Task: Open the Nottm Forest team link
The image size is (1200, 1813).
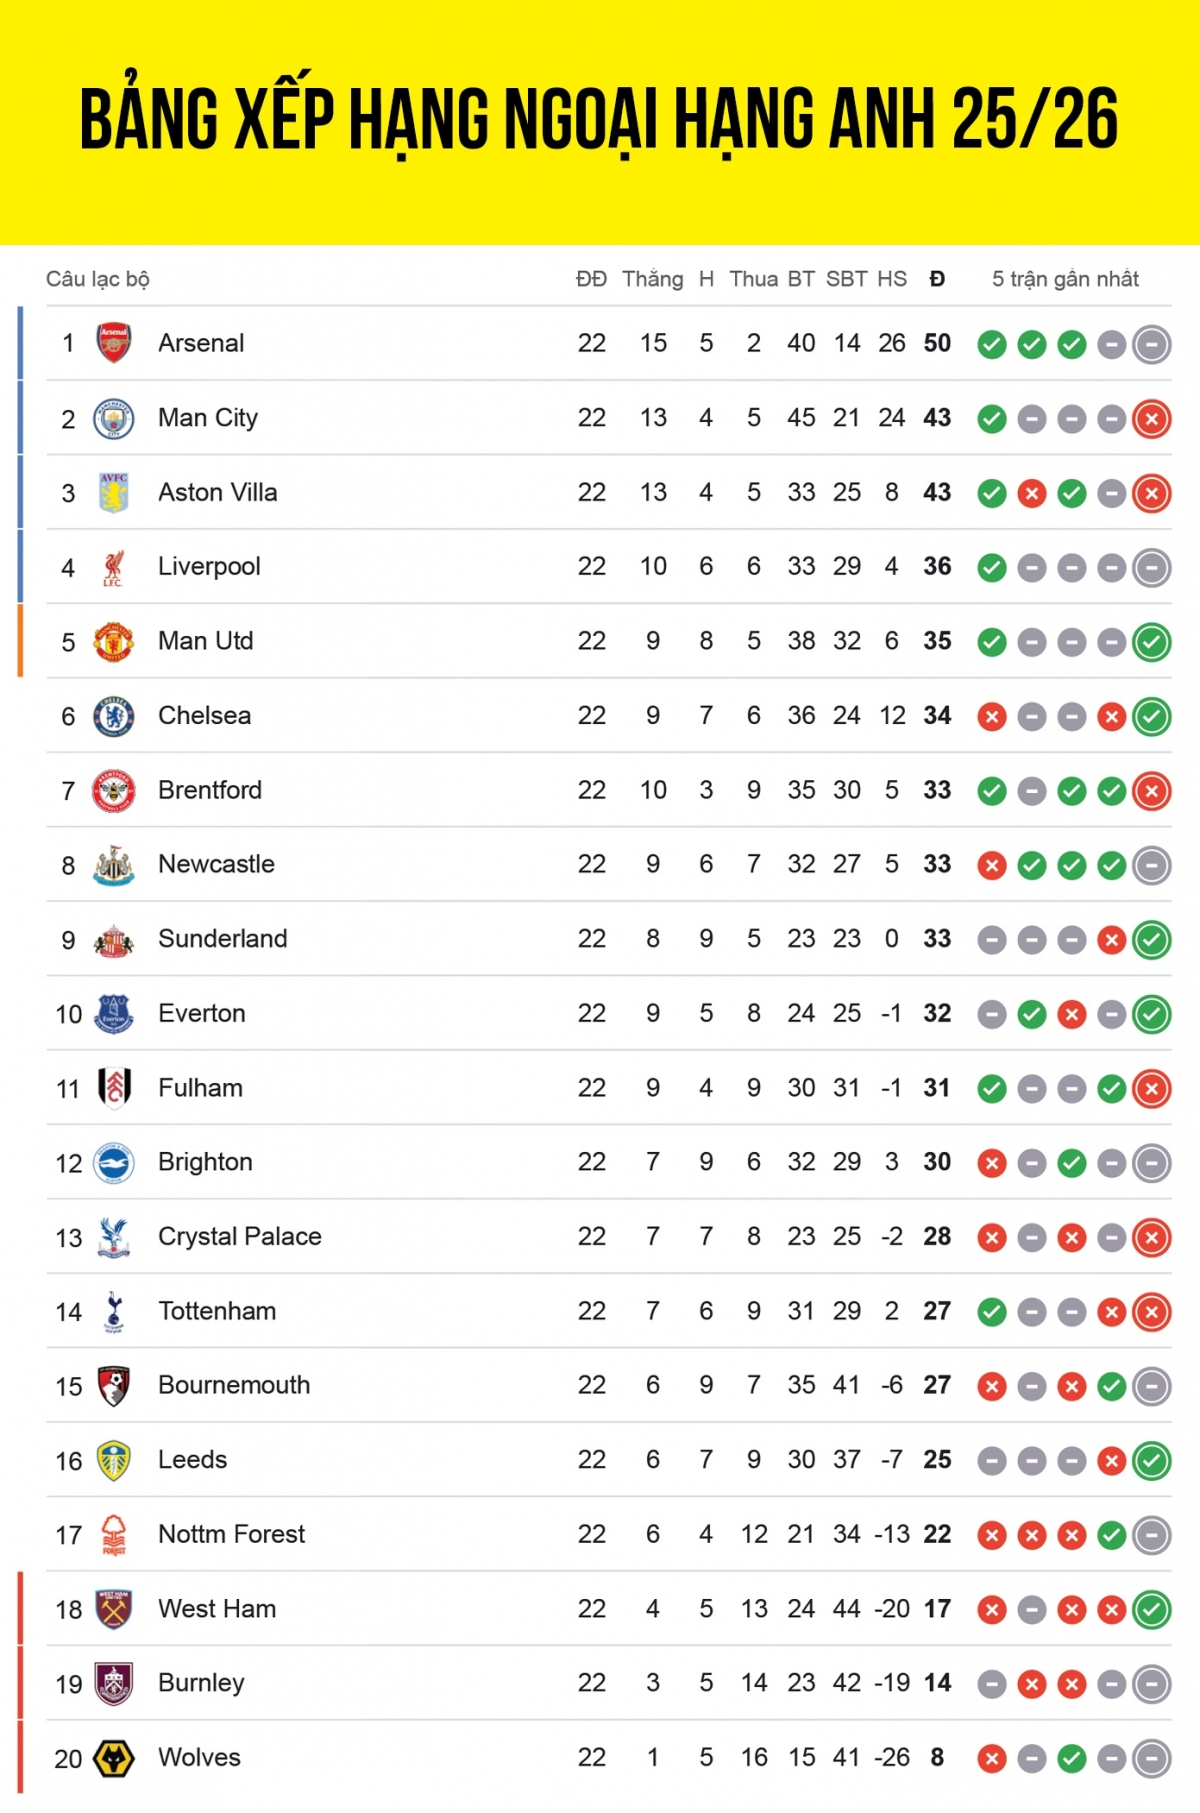Action: point(232,1534)
